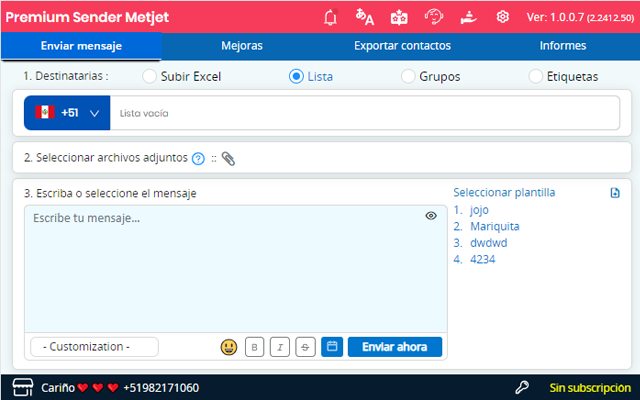Click the star rating gift icon
This screenshot has width=640, height=400.
(x=399, y=17)
